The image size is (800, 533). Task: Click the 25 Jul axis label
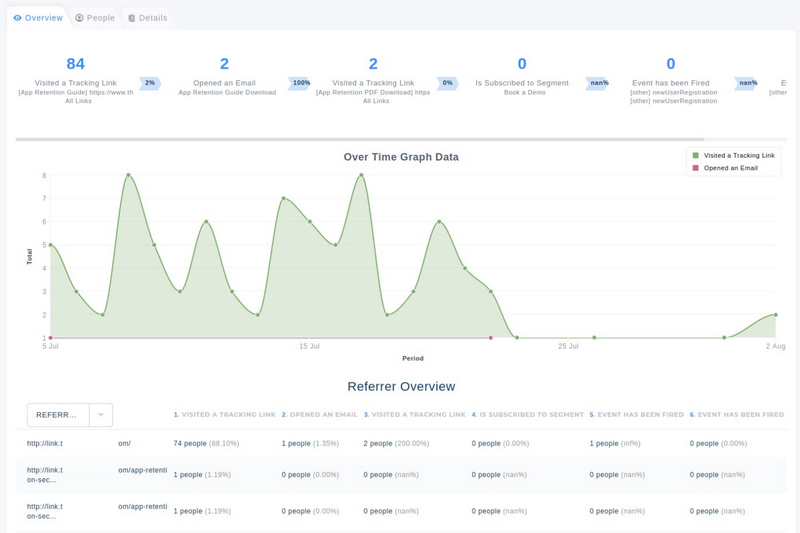coord(568,346)
